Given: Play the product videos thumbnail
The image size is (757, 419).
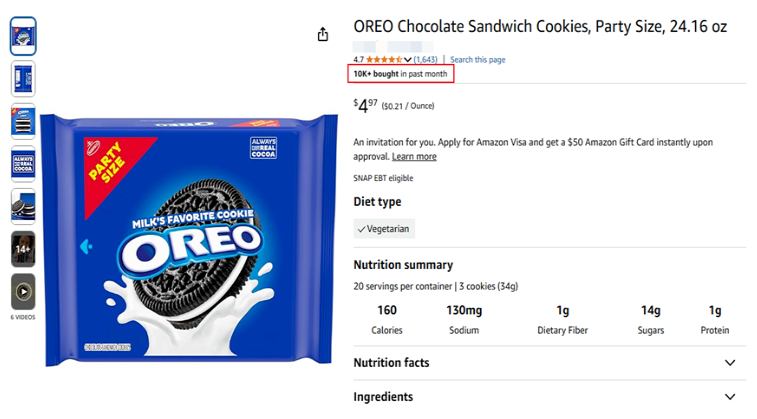Looking at the screenshot, I should [x=23, y=291].
